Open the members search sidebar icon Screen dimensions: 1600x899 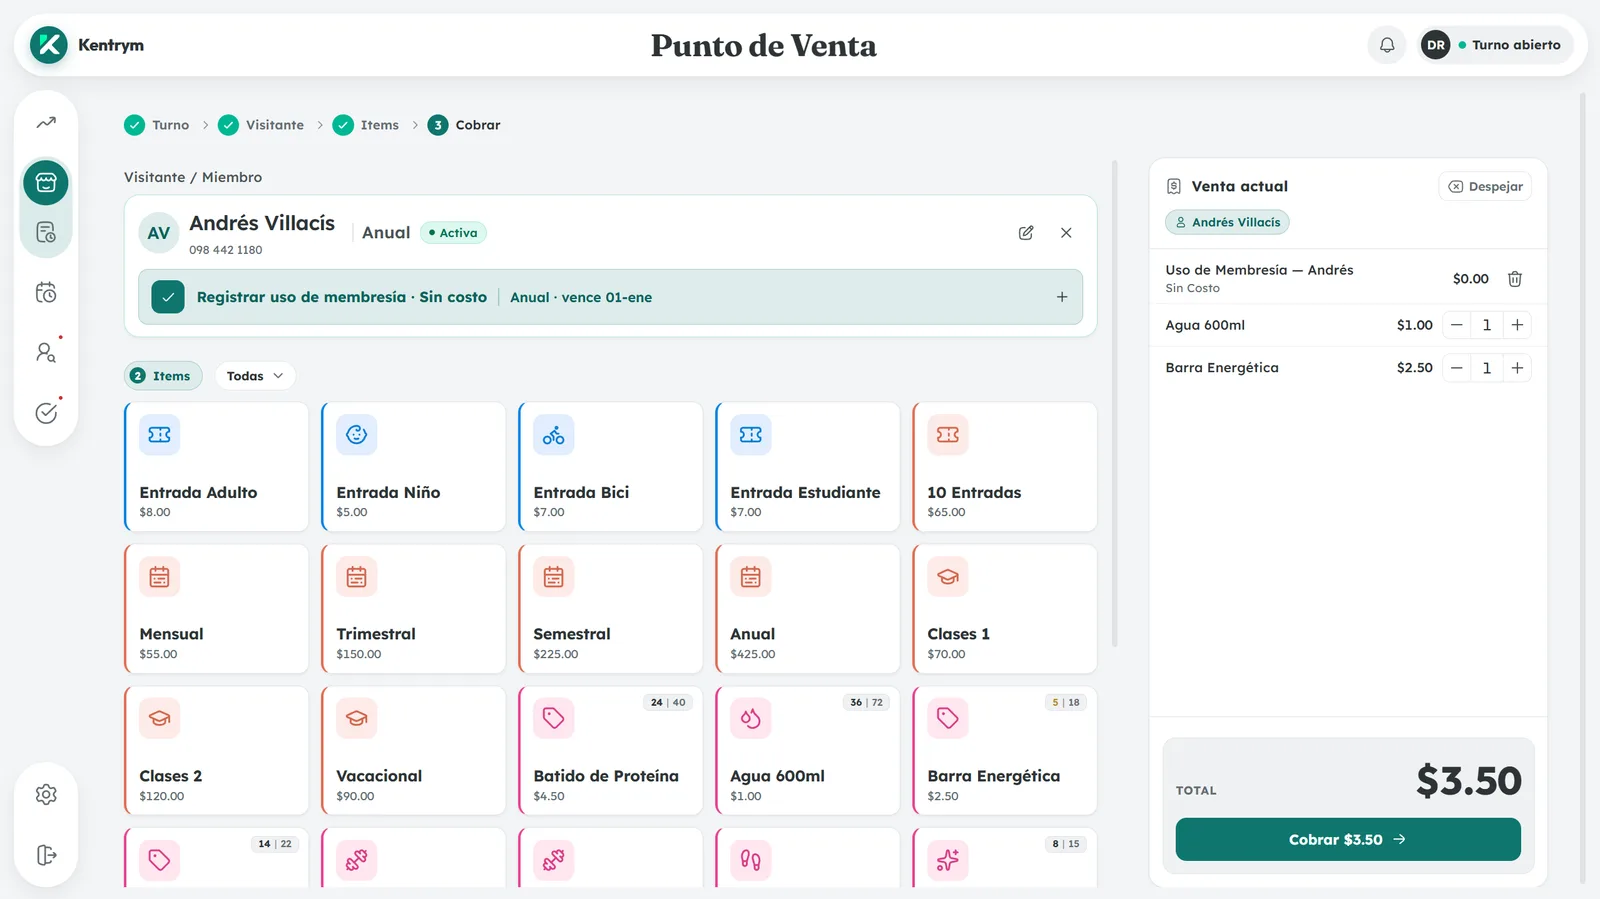click(46, 353)
